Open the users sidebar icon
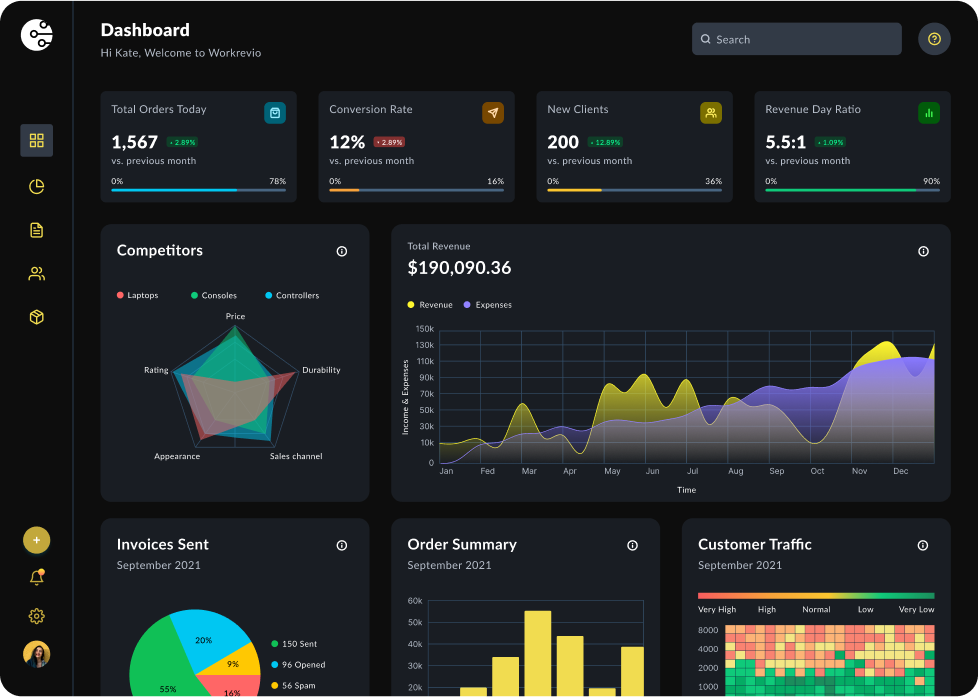978x697 pixels. [37, 274]
